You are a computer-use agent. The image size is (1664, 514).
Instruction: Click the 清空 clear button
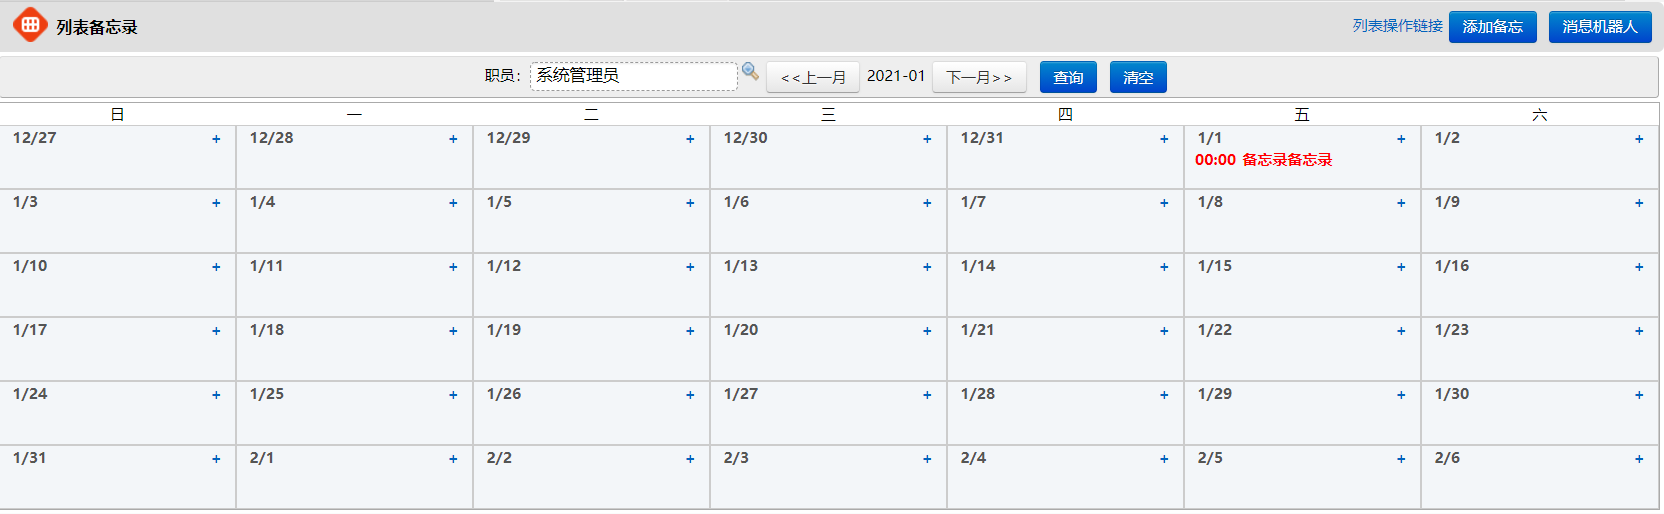1138,77
